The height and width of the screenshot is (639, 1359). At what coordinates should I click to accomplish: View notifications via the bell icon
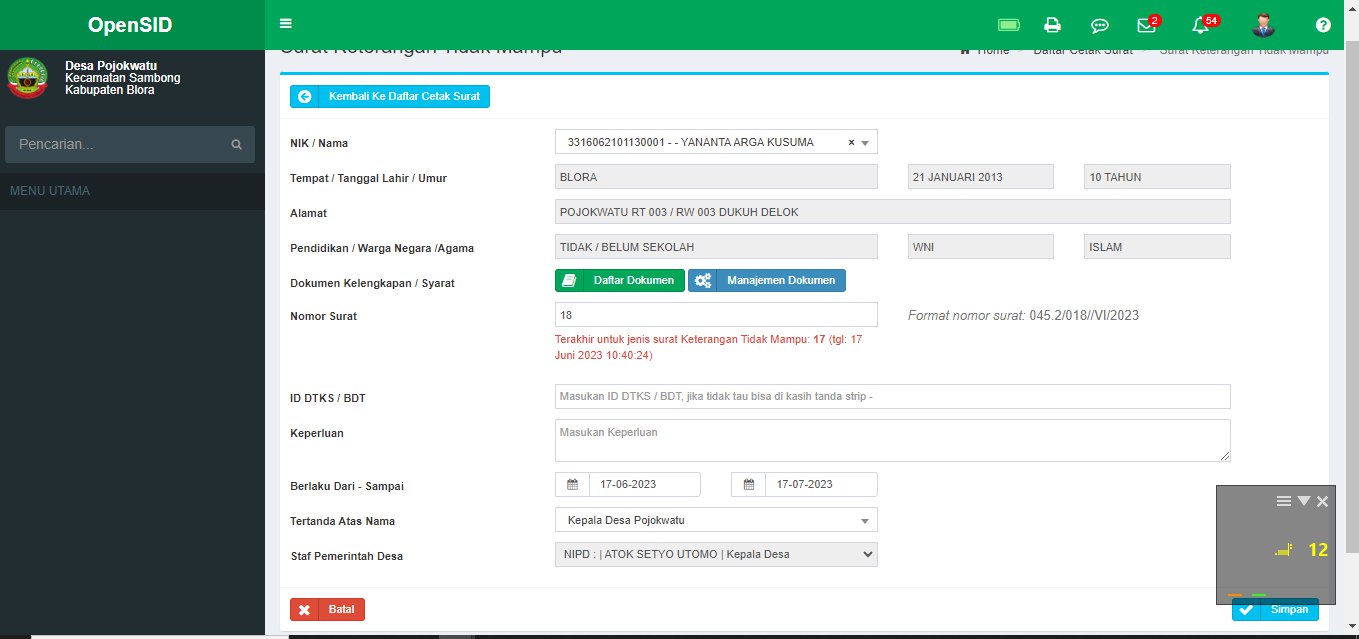click(x=1199, y=24)
